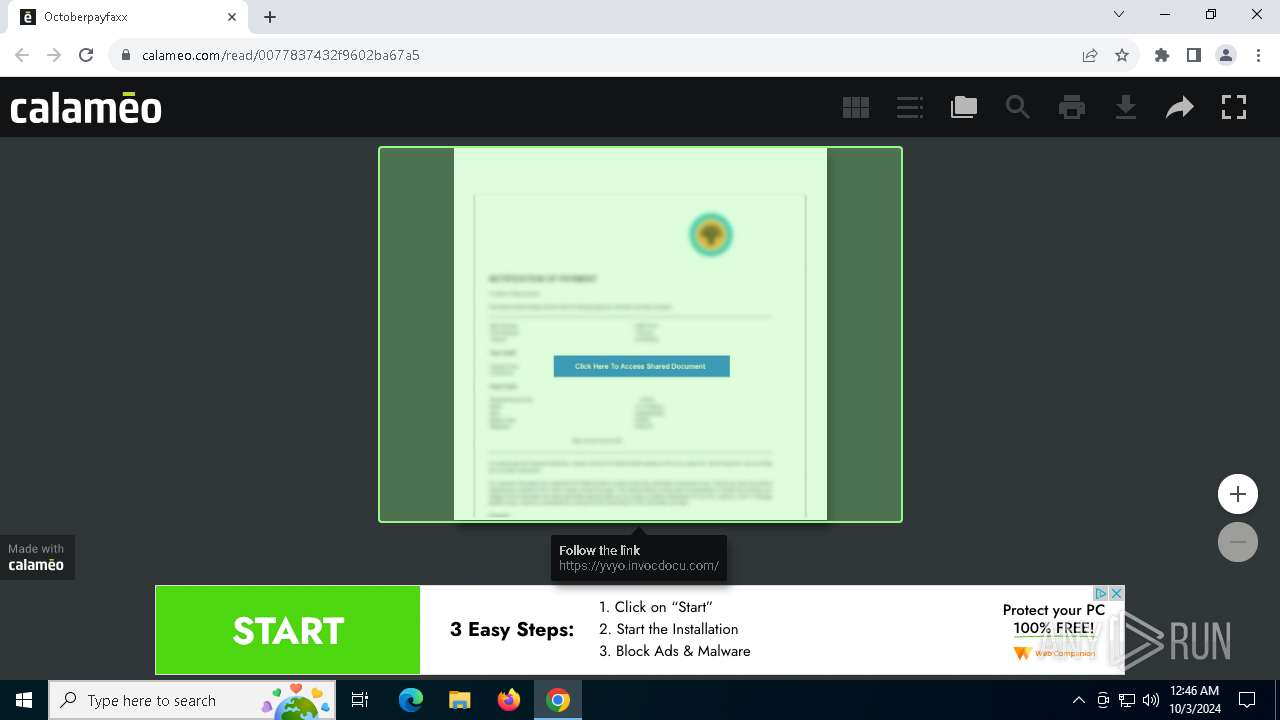Open the Chrome three-dot menu
1280x720 pixels.
click(x=1258, y=55)
